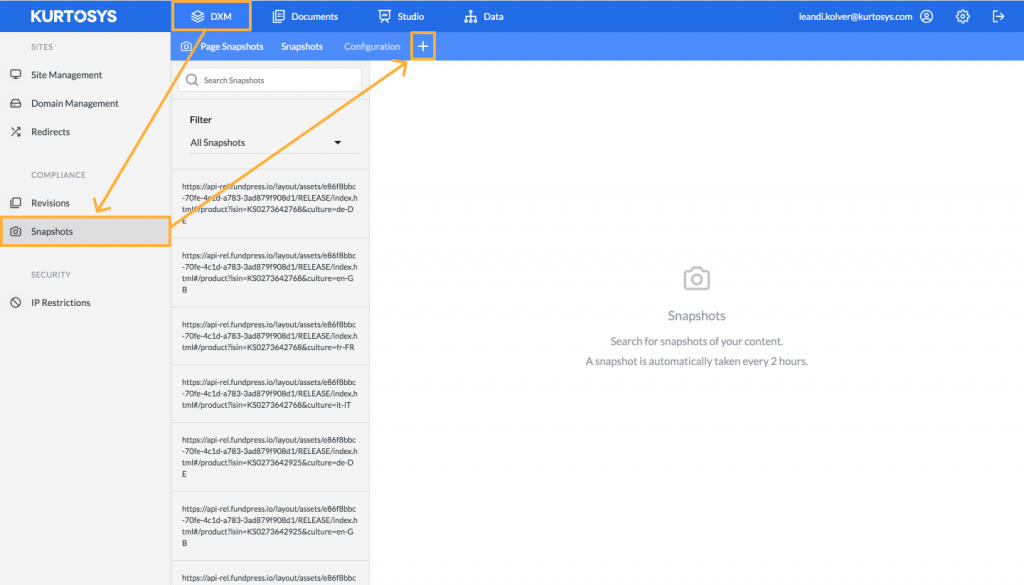Click the plus button to add a snapshot
The width and height of the screenshot is (1024, 585).
coord(423,45)
